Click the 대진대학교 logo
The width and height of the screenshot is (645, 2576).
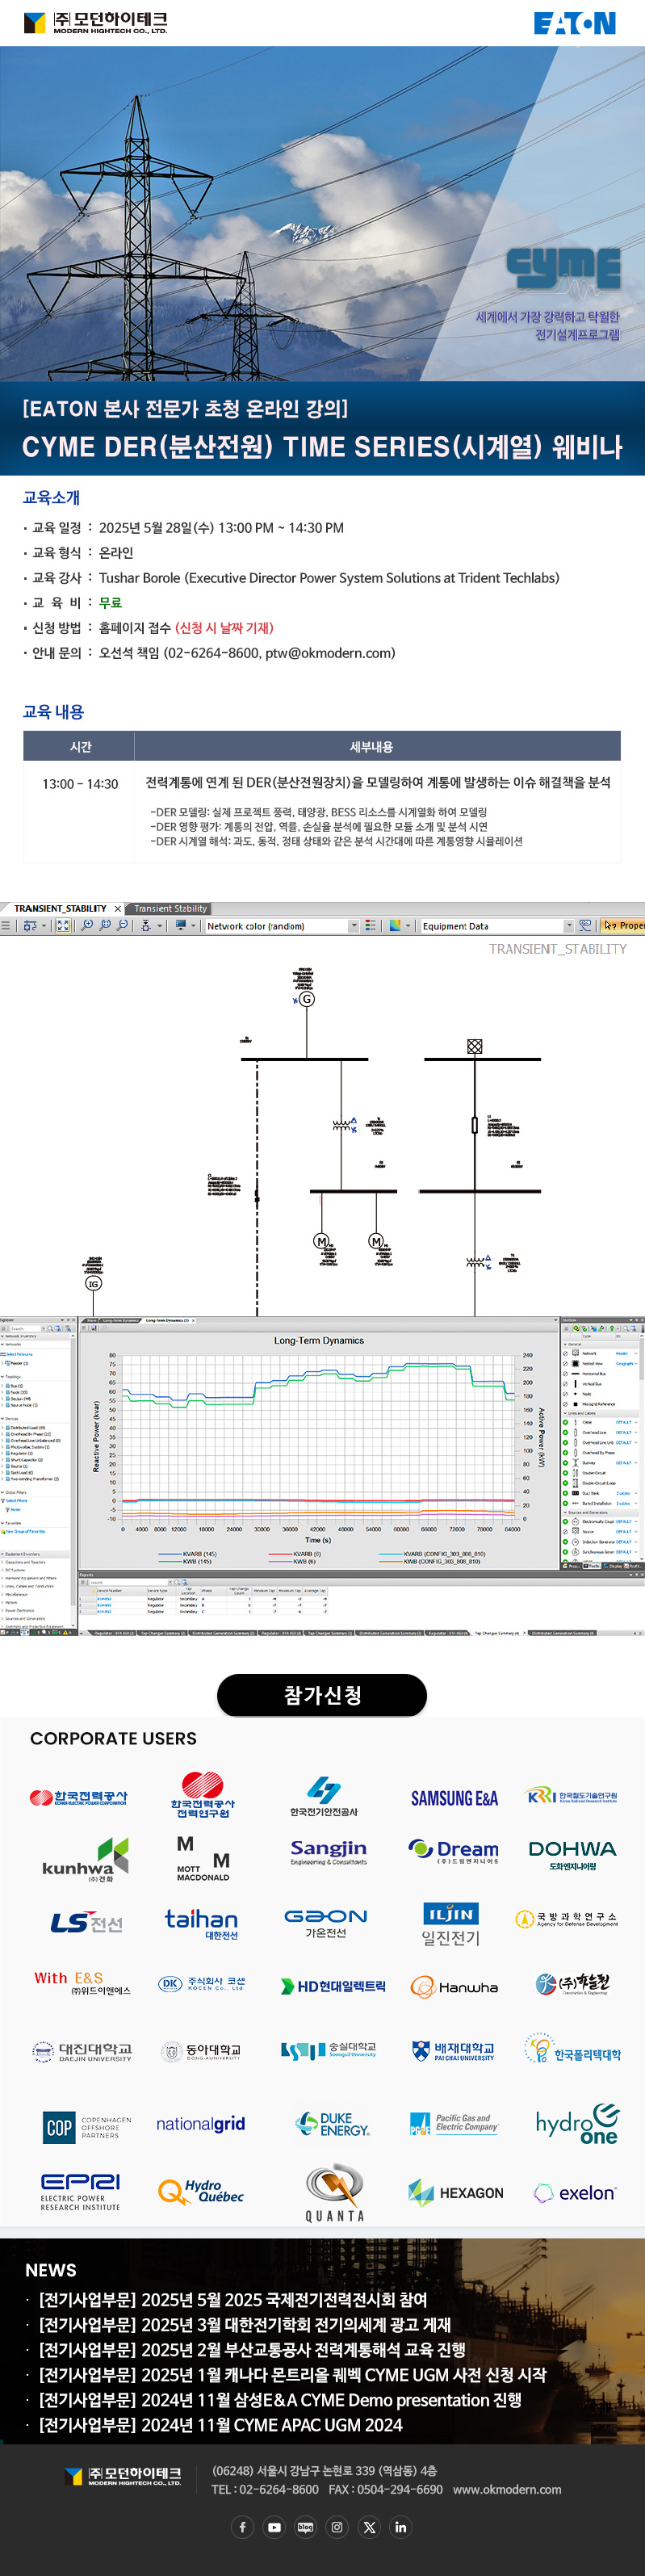[x=82, y=2052]
